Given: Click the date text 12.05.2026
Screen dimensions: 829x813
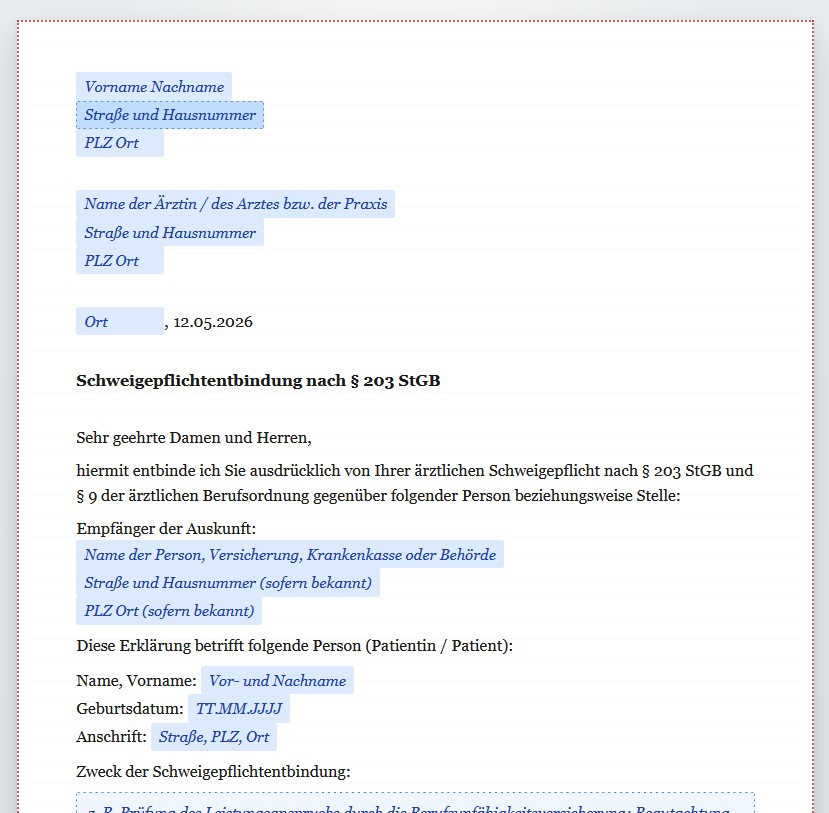Looking at the screenshot, I should [213, 322].
